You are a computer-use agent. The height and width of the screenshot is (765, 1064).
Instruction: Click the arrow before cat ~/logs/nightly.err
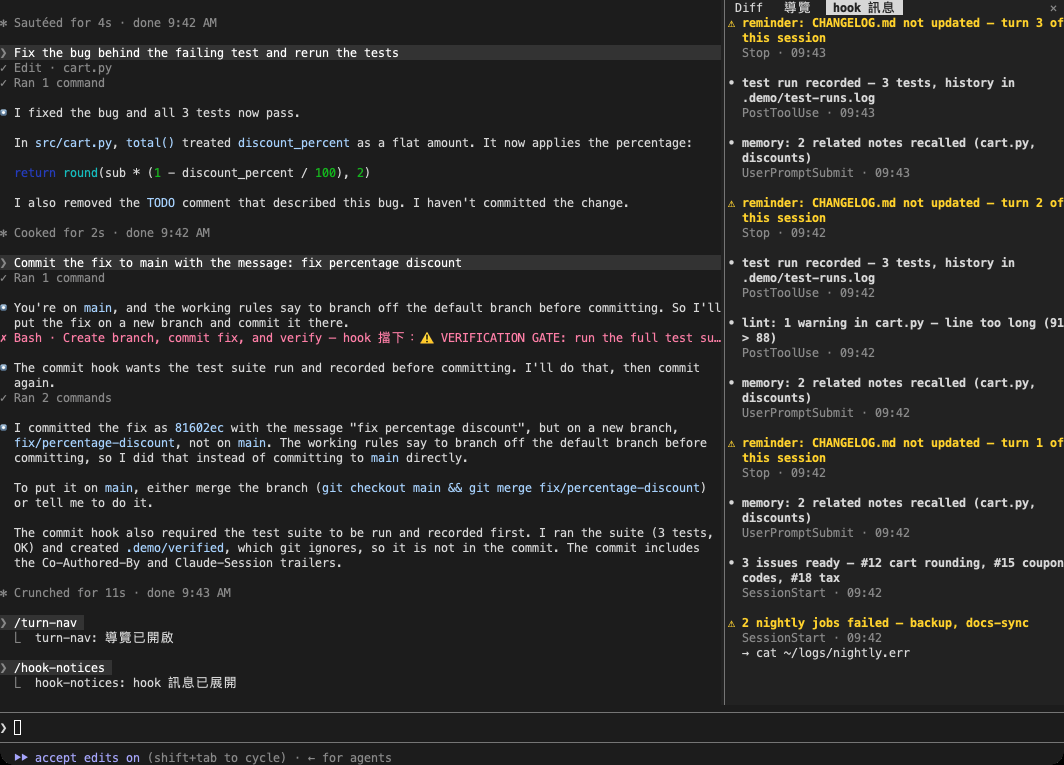click(746, 653)
